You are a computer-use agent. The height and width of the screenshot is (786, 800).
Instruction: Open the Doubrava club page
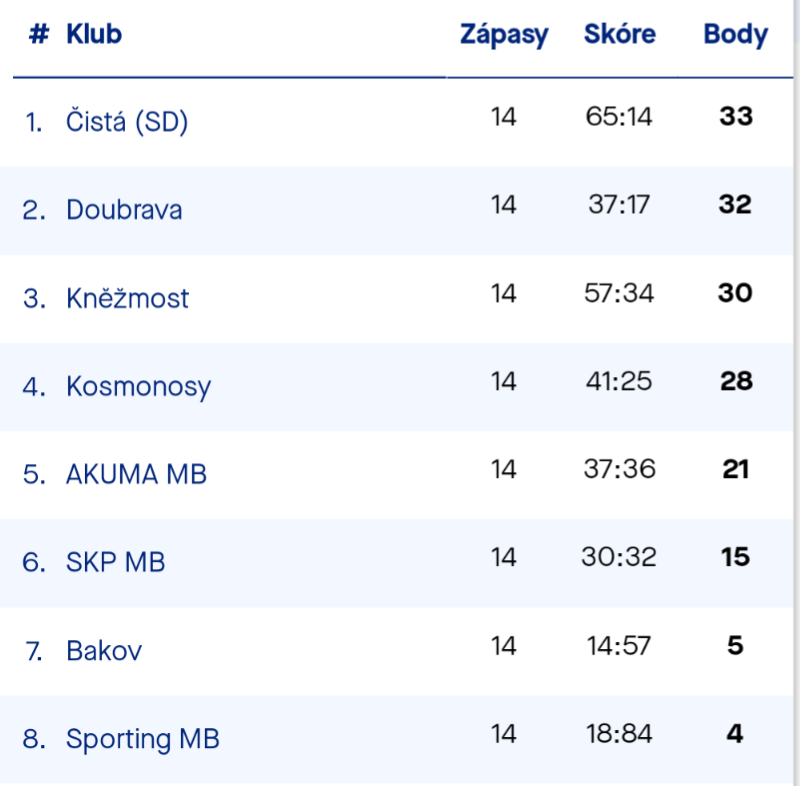pyautogui.click(x=124, y=210)
